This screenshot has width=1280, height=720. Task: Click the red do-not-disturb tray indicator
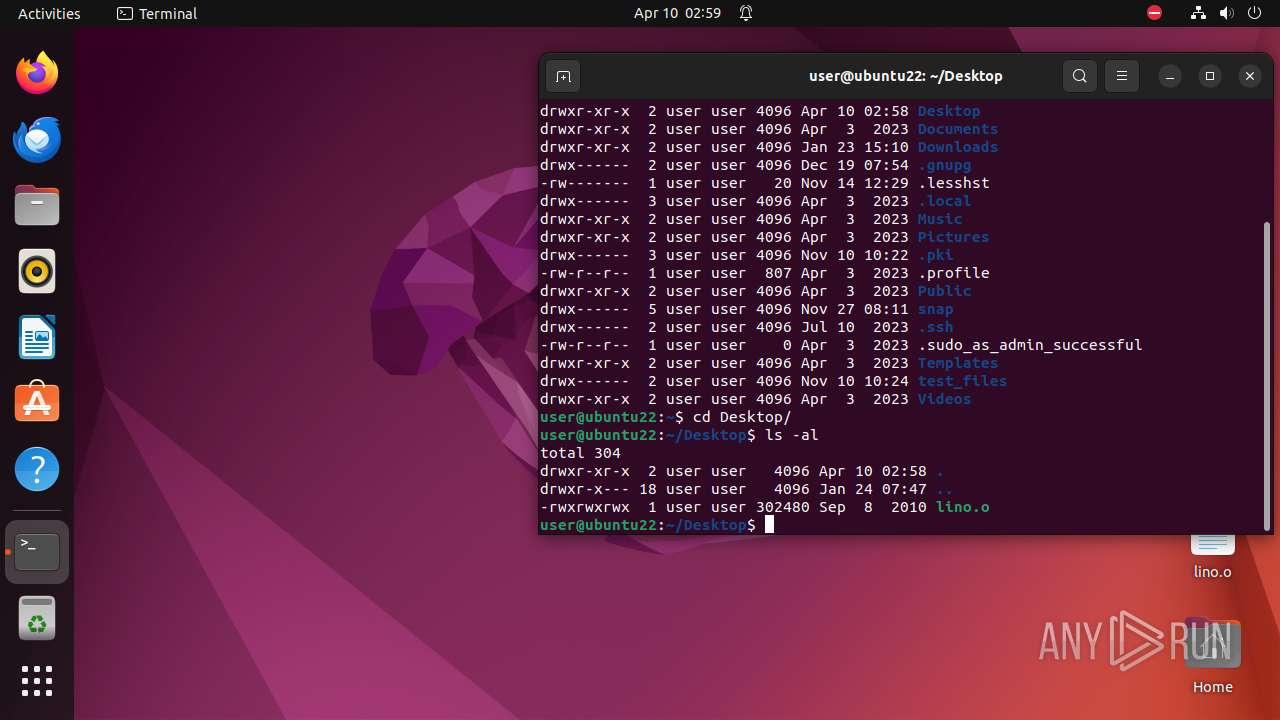coord(1155,13)
